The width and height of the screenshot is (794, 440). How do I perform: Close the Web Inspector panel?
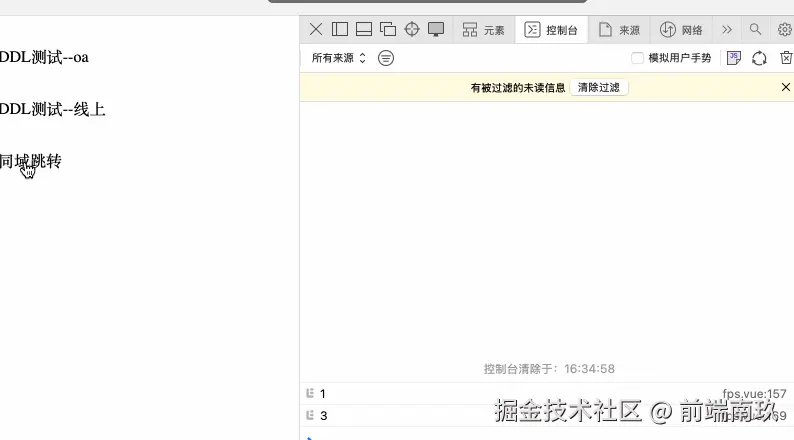point(315,29)
